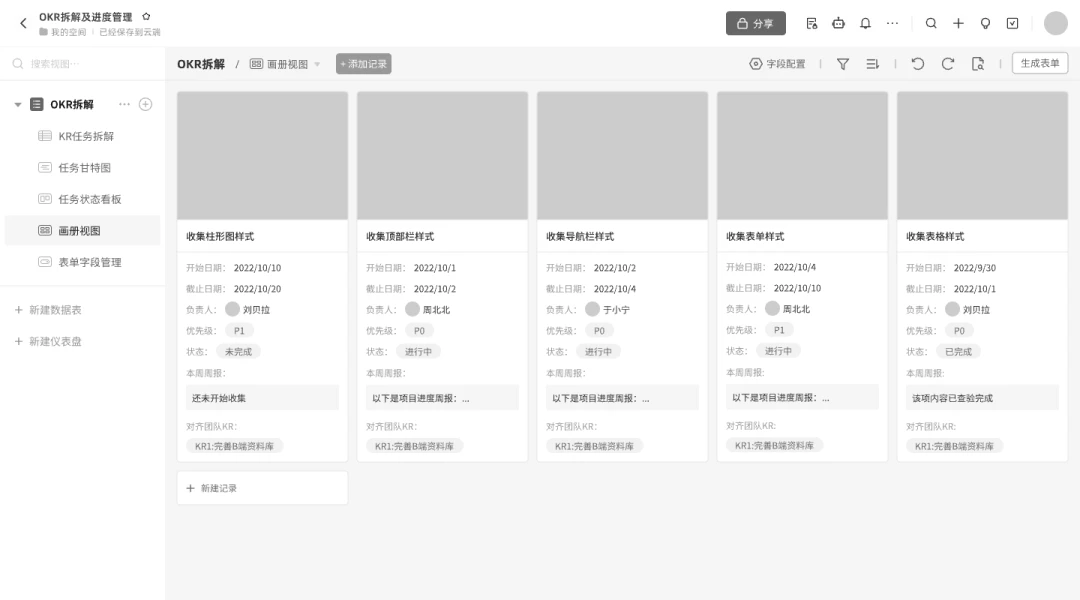Click the back arrow icon
This screenshot has height=600, width=1080.
(23, 23)
